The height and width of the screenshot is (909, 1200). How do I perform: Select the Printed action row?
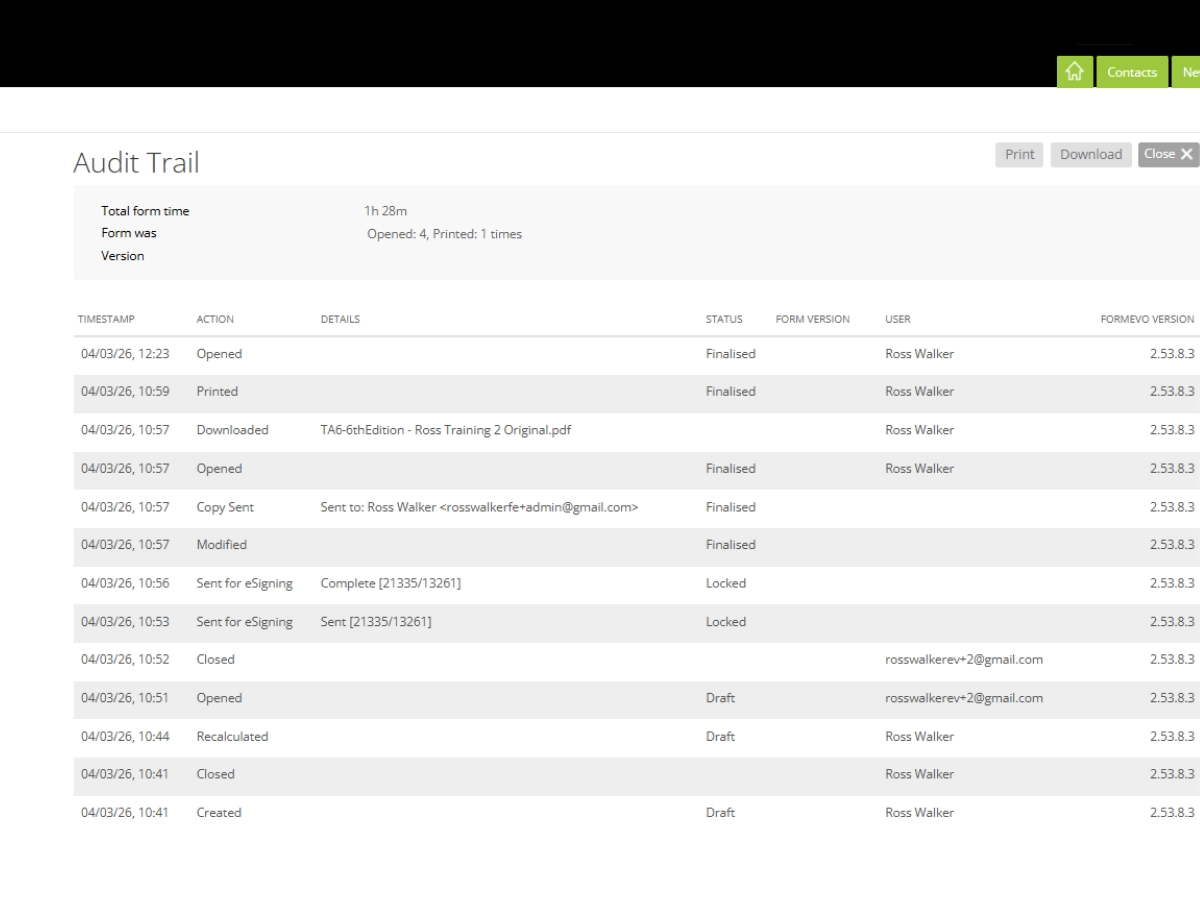tap(636, 392)
